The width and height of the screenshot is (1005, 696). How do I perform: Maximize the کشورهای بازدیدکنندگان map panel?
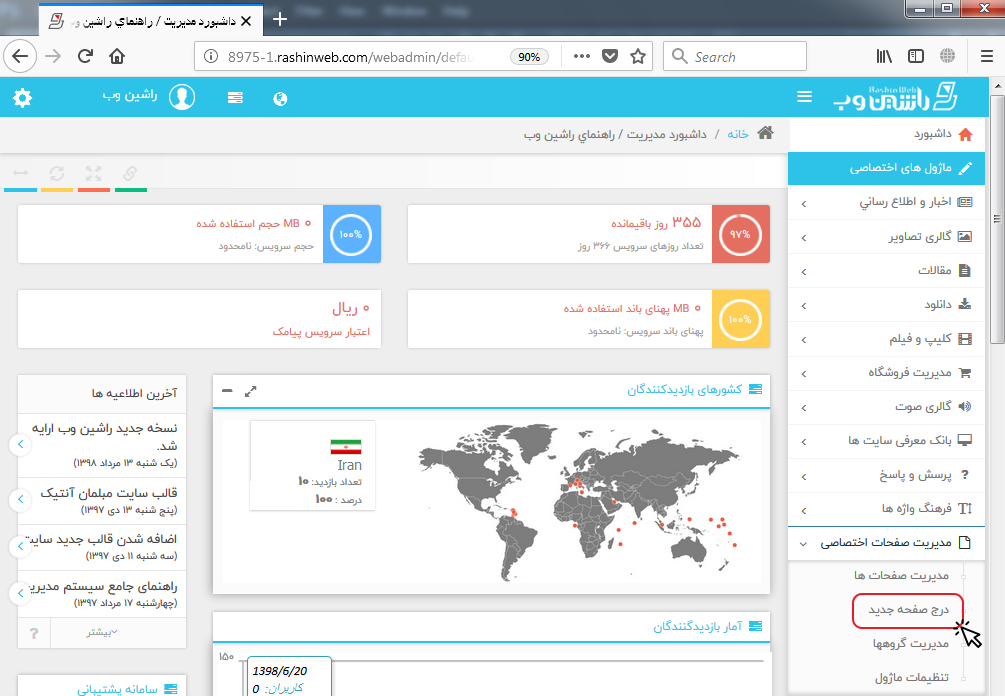251,390
